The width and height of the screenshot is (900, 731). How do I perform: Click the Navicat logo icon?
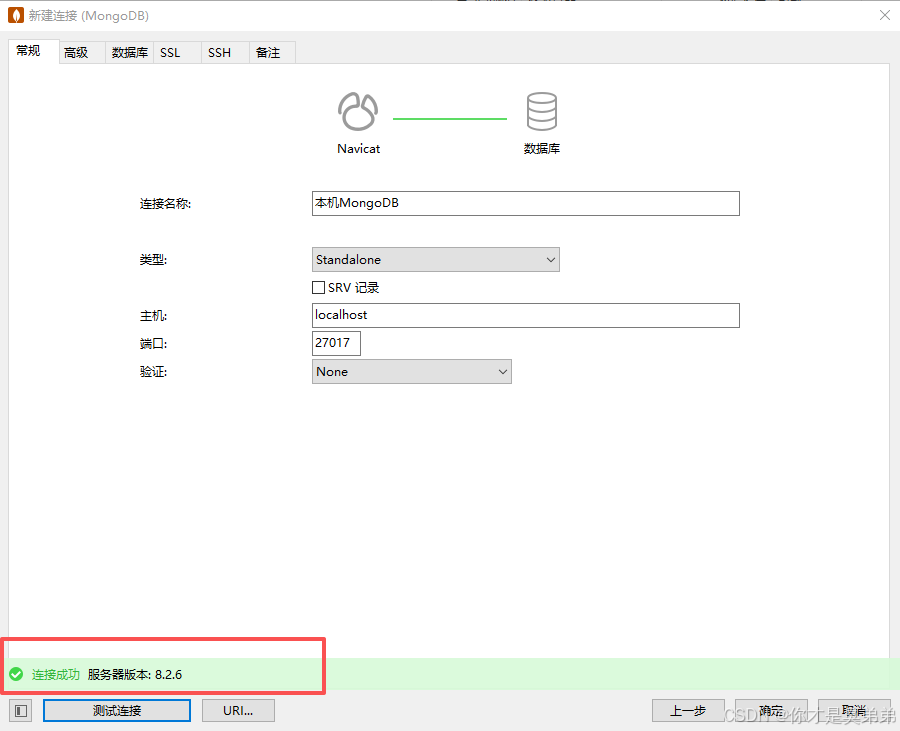358,111
